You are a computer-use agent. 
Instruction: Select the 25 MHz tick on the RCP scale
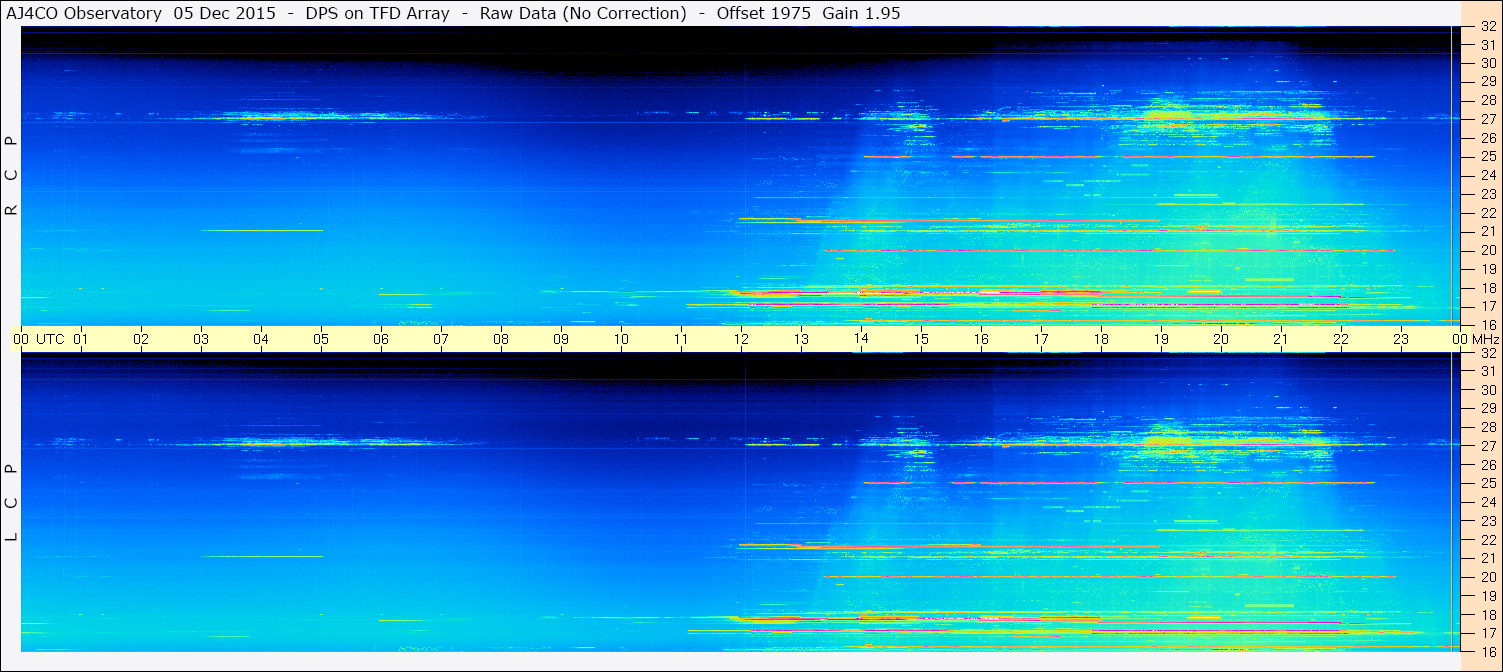point(1487,157)
